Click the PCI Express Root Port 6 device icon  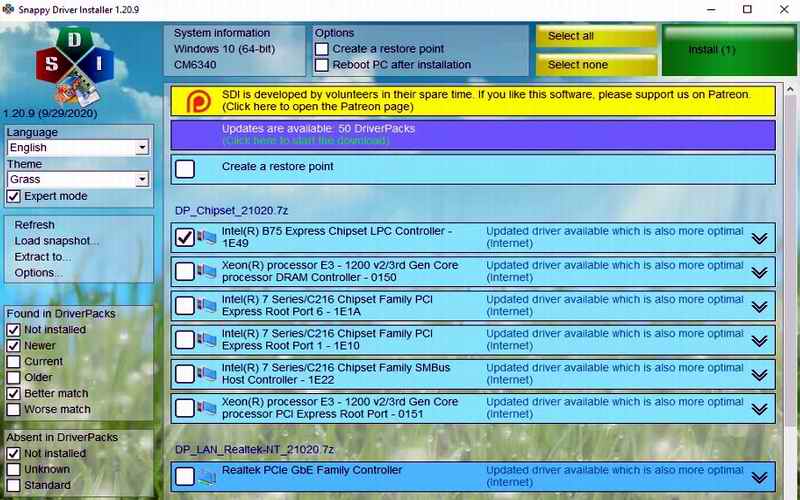(208, 306)
